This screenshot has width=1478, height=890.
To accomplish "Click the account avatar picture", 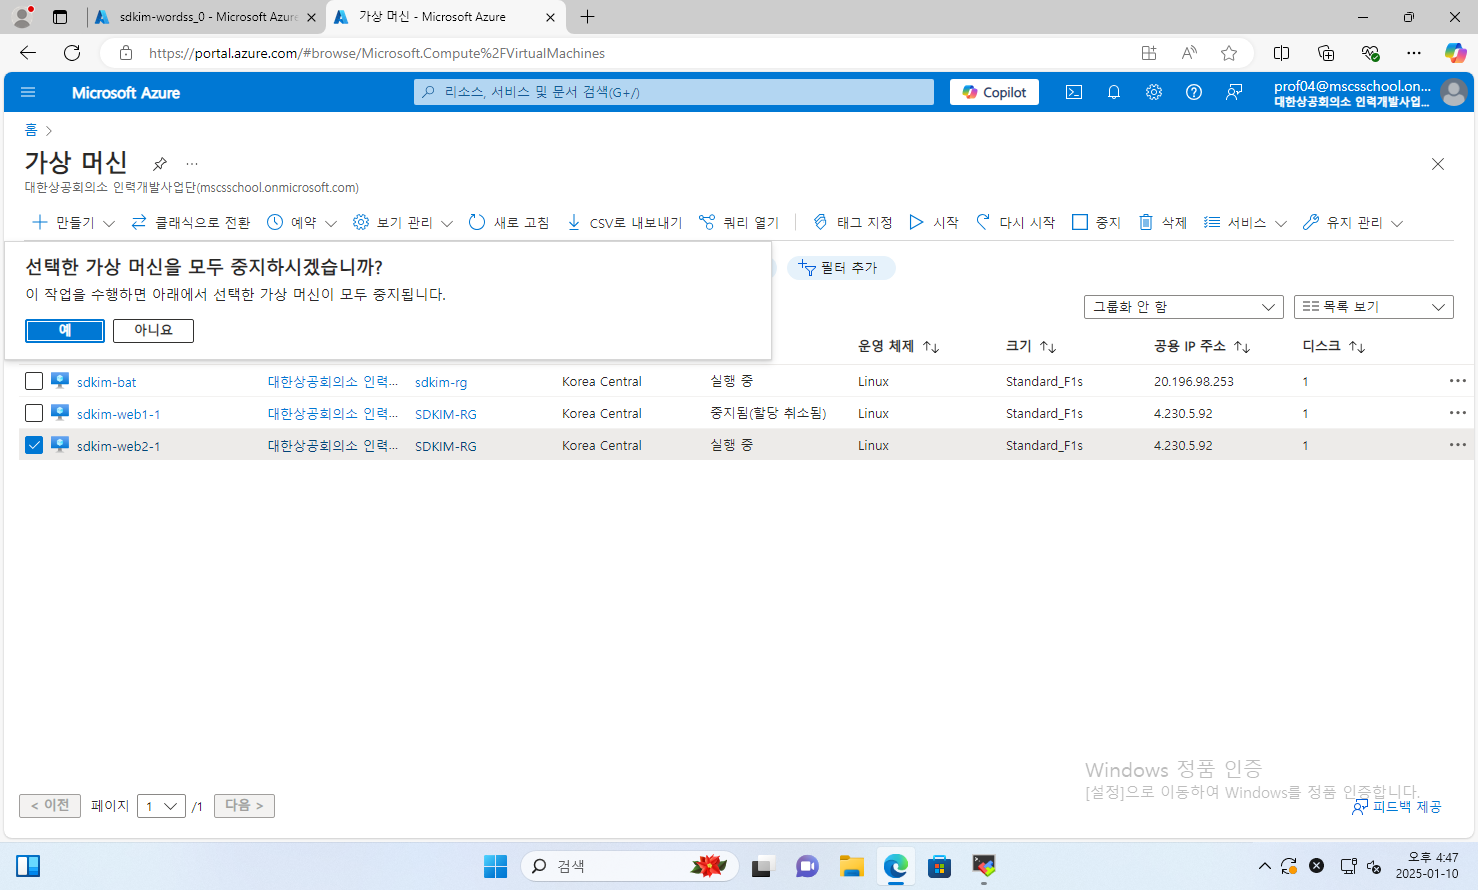I will pyautogui.click(x=1454, y=92).
